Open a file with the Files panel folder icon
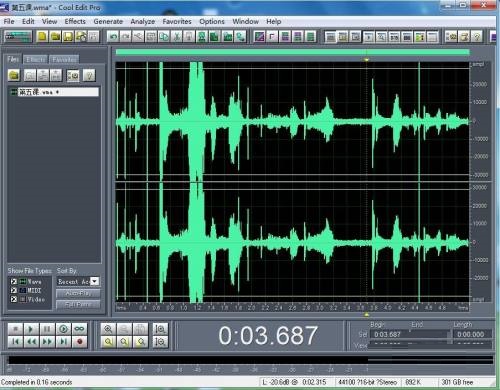 pyautogui.click(x=14, y=75)
